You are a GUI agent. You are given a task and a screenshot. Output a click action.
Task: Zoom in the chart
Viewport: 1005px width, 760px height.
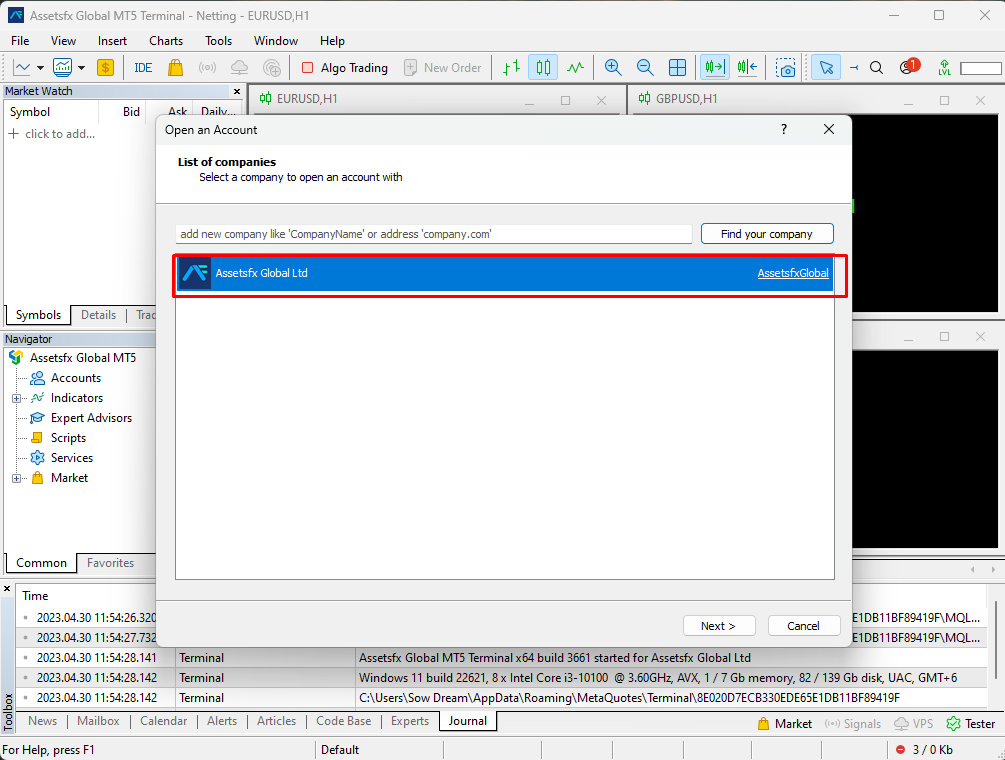(613, 67)
